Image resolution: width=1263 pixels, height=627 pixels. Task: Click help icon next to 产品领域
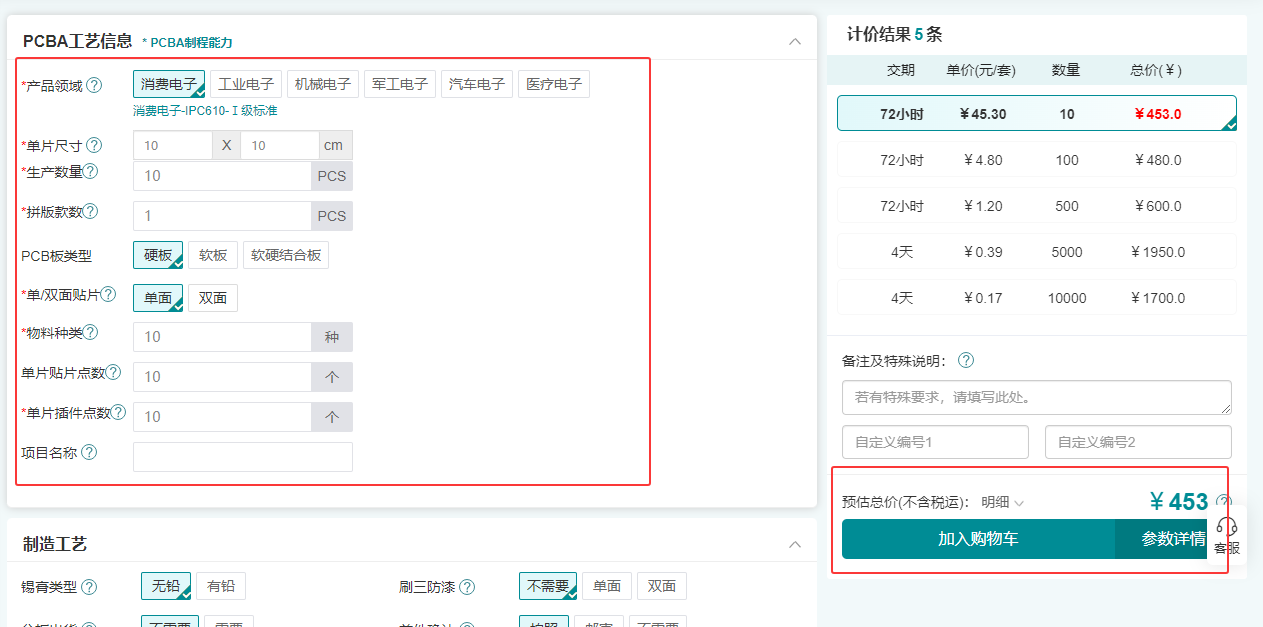coord(94,85)
